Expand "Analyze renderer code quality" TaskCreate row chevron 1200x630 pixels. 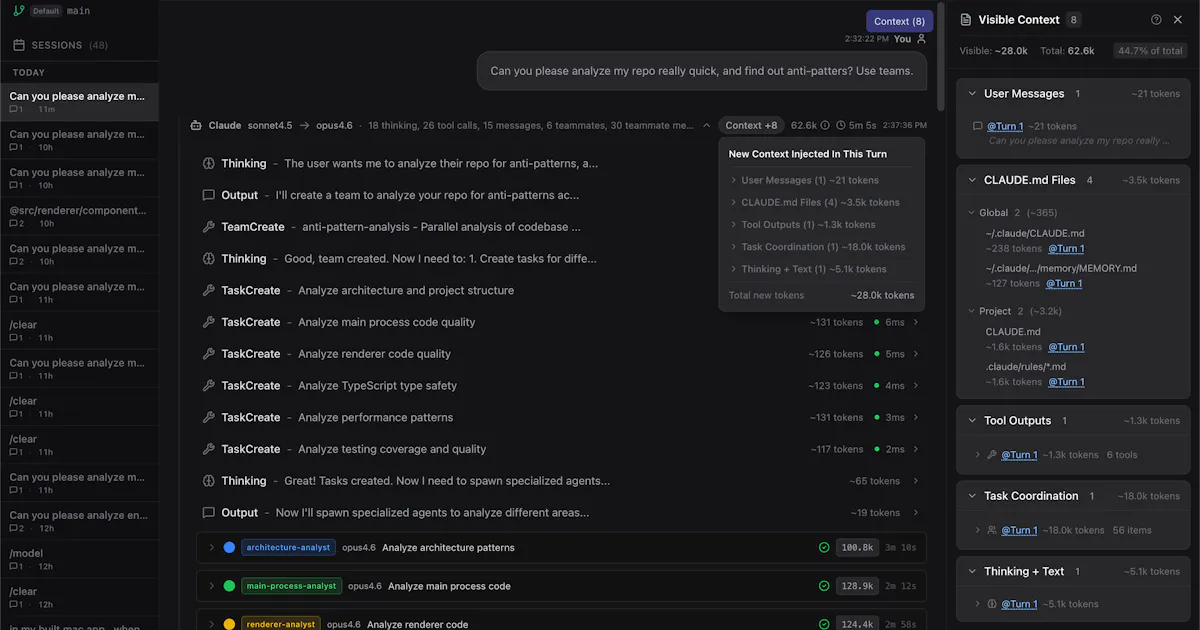pos(916,354)
